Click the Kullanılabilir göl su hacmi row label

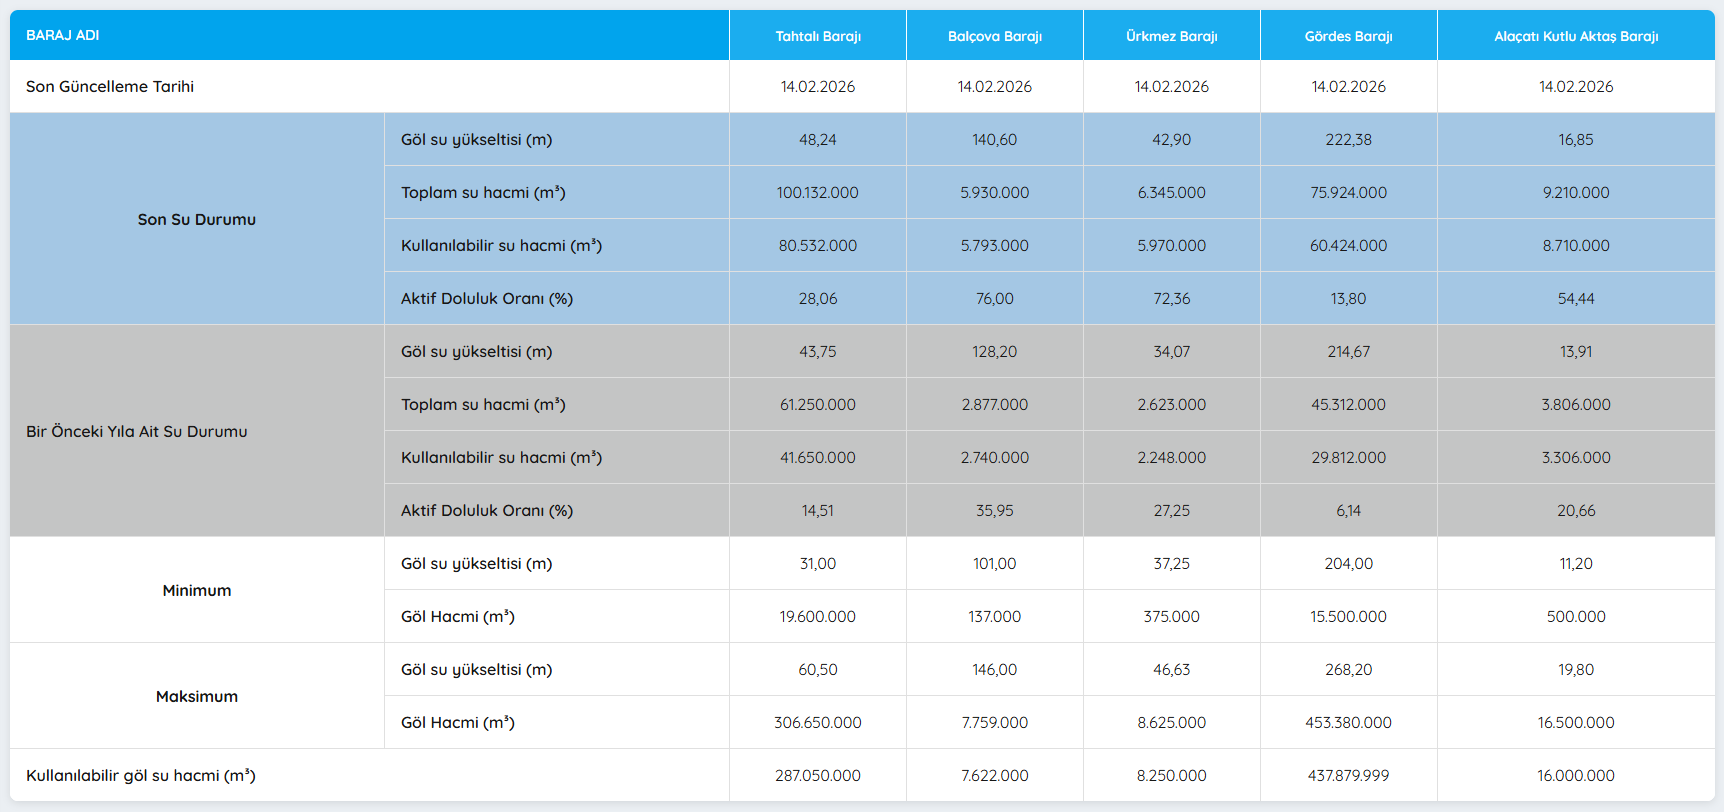pos(141,775)
